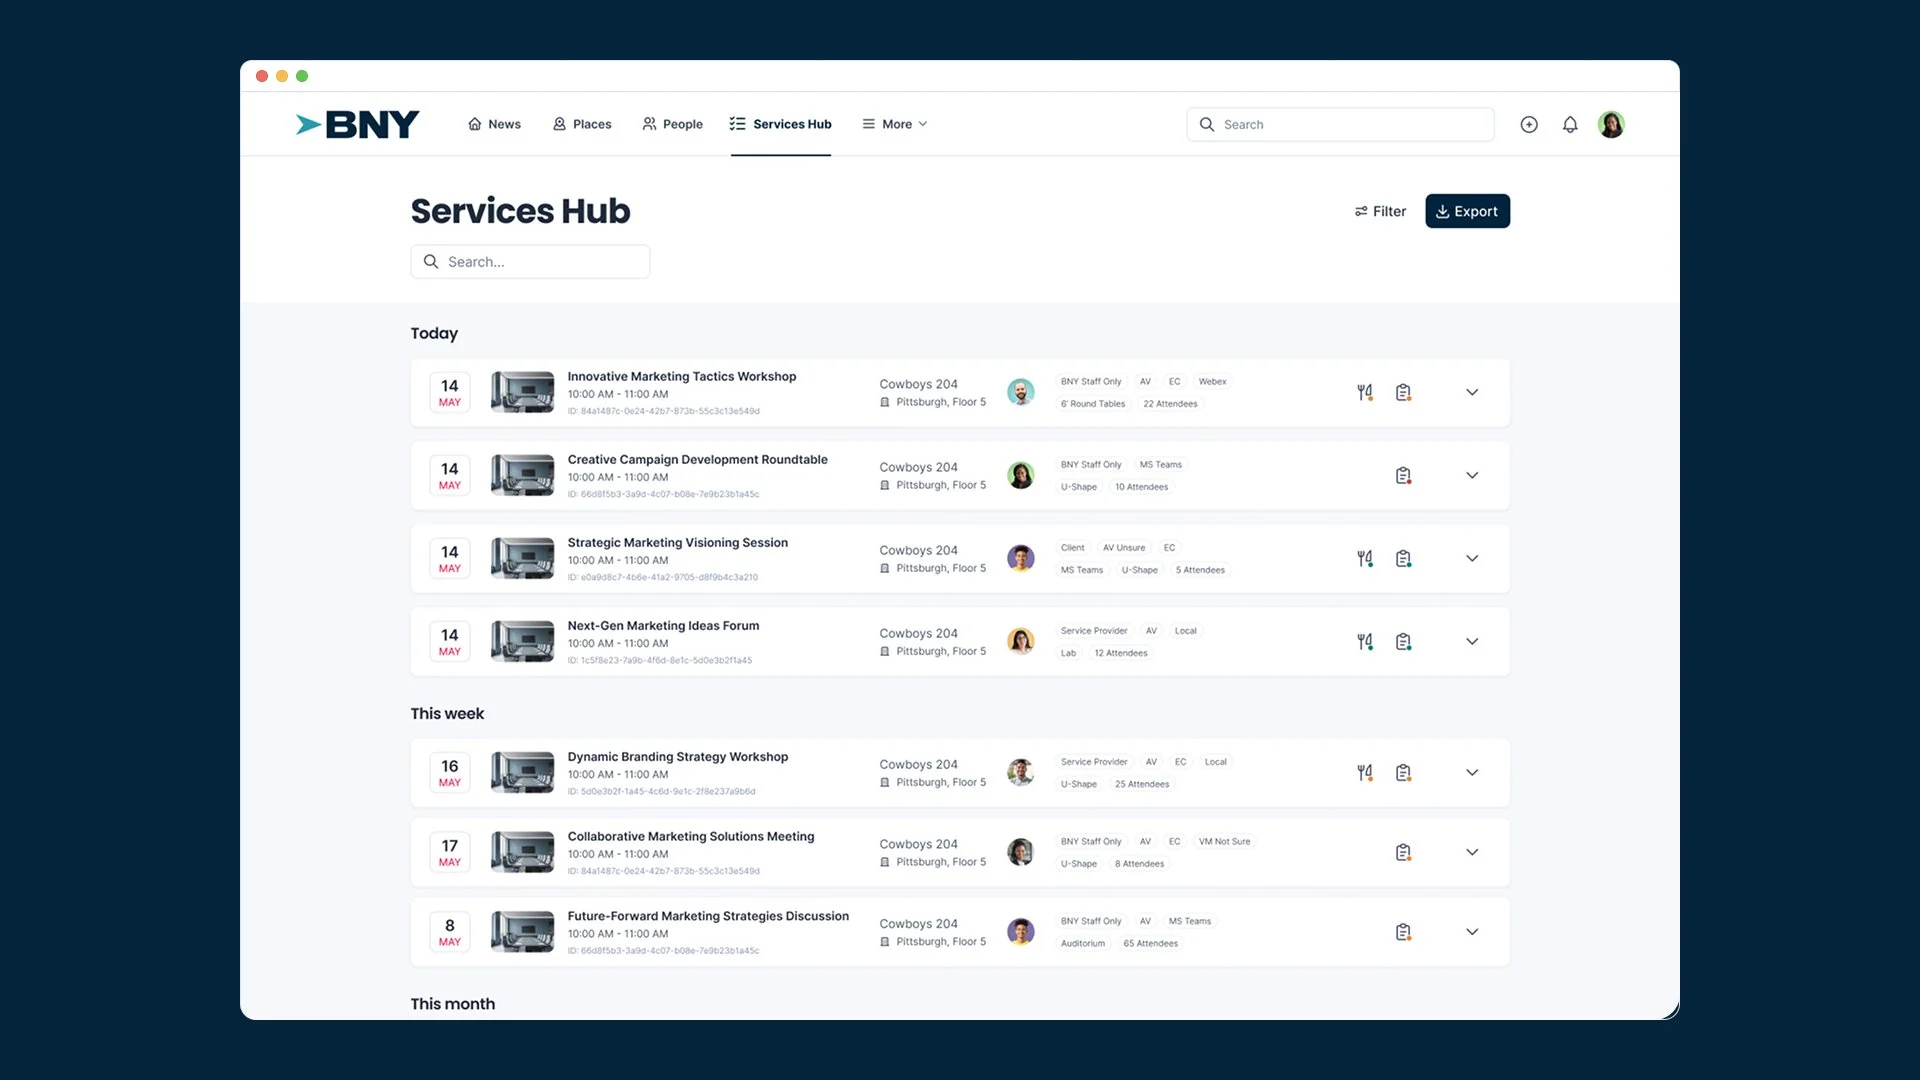
Task: Switch to the News tab
Action: click(494, 124)
